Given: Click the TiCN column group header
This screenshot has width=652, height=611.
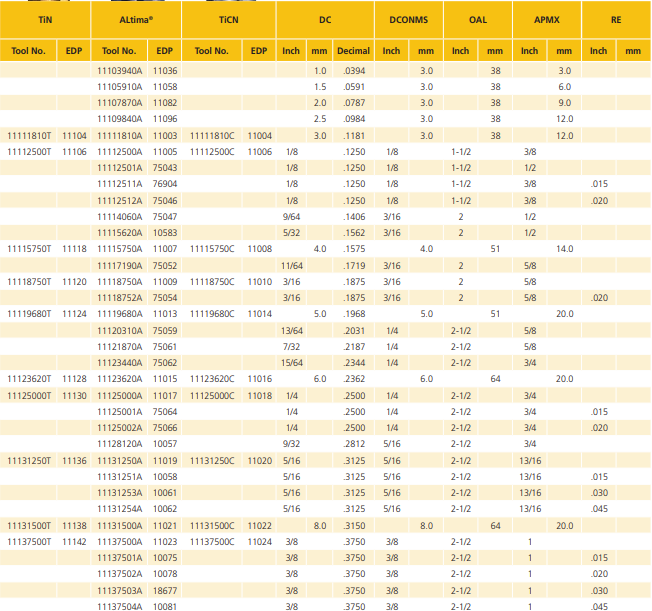Looking at the screenshot, I should pos(230,20).
